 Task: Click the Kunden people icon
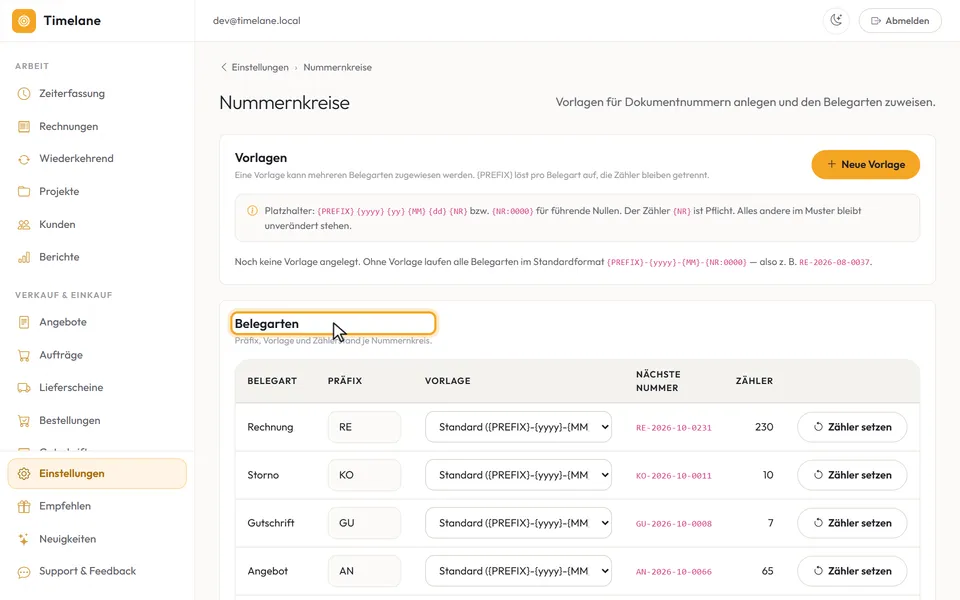click(x=24, y=225)
